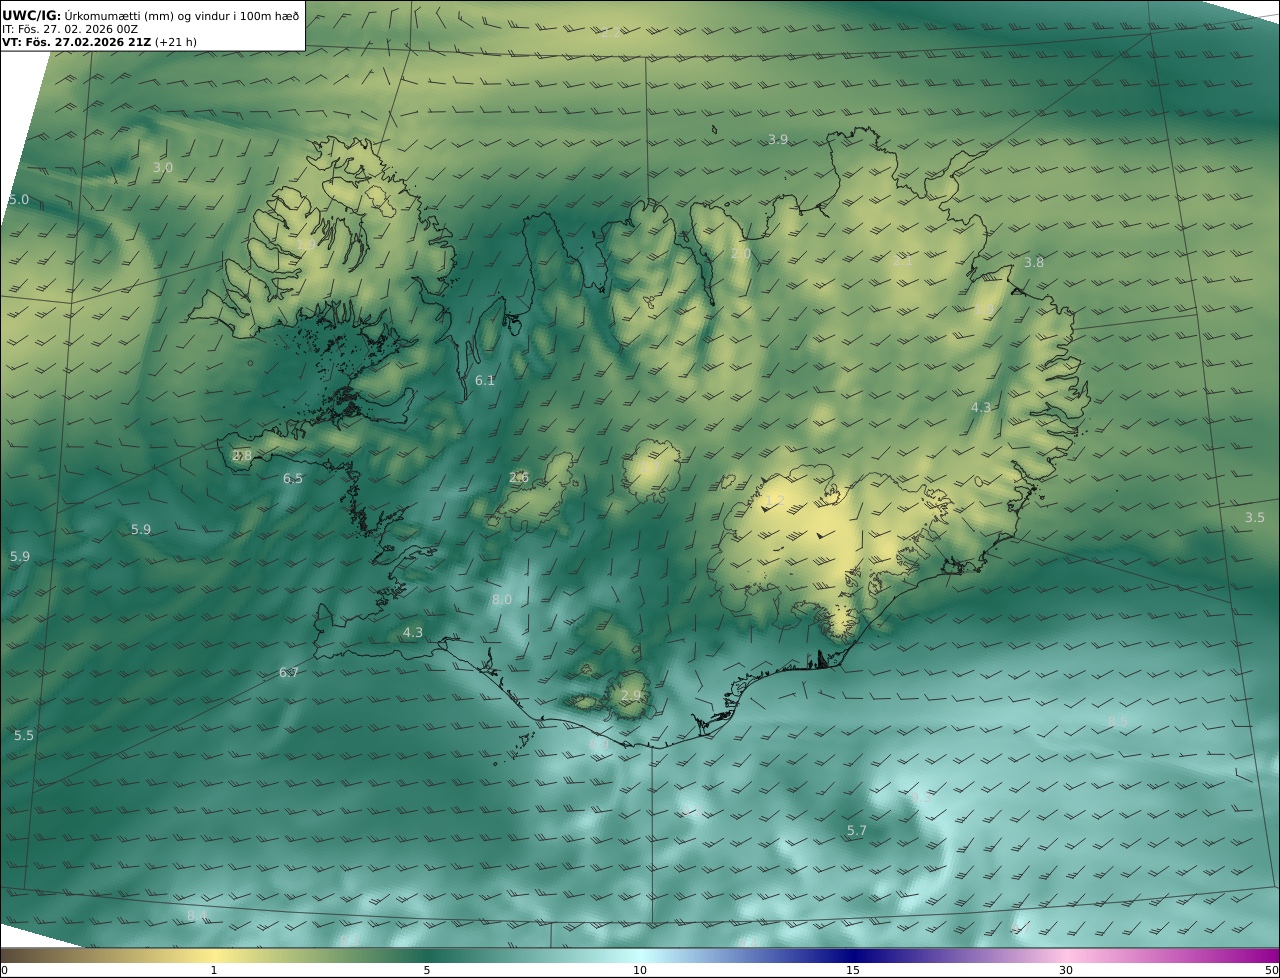This screenshot has height=978, width=1280.
Task: Click the 3.9 value off the north coast
Action: pos(778,139)
